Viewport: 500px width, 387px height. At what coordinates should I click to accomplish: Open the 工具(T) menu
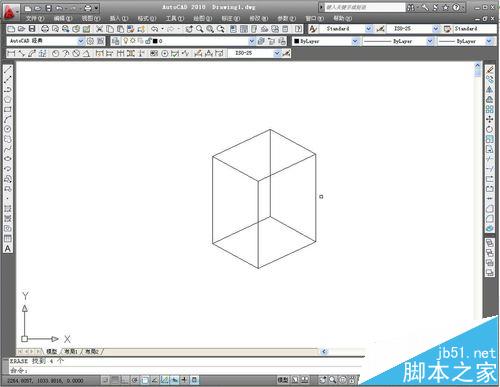pos(175,18)
